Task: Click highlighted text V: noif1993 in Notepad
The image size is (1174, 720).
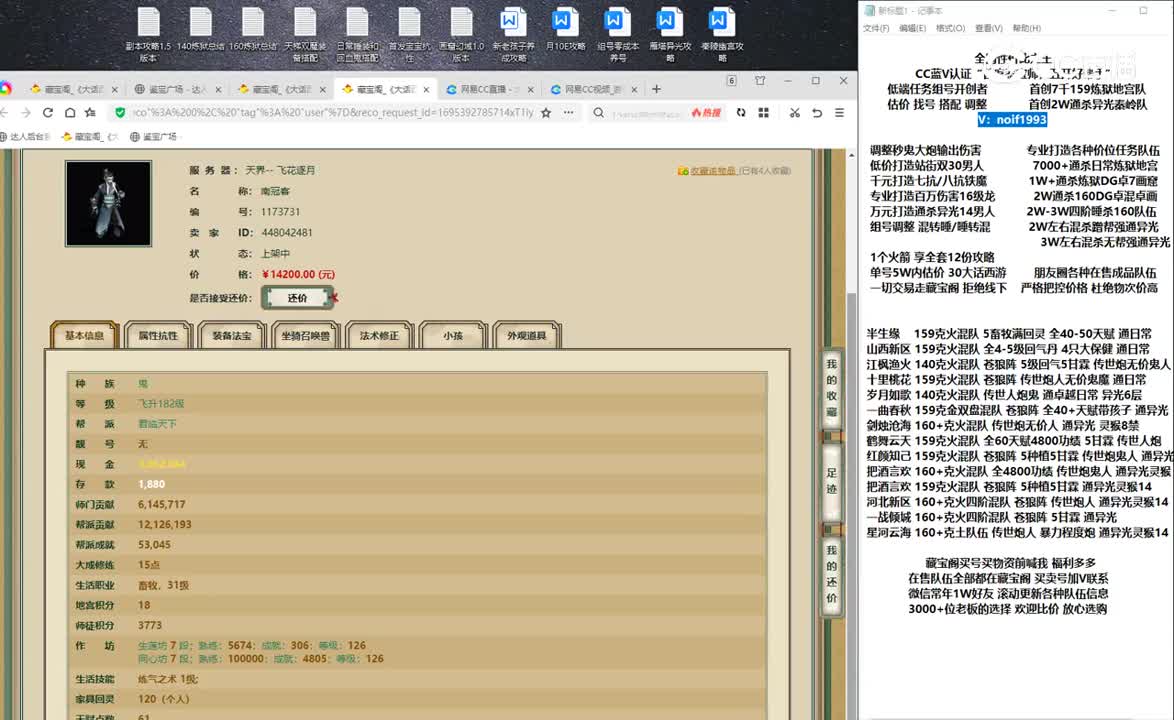Action: pyautogui.click(x=1012, y=120)
